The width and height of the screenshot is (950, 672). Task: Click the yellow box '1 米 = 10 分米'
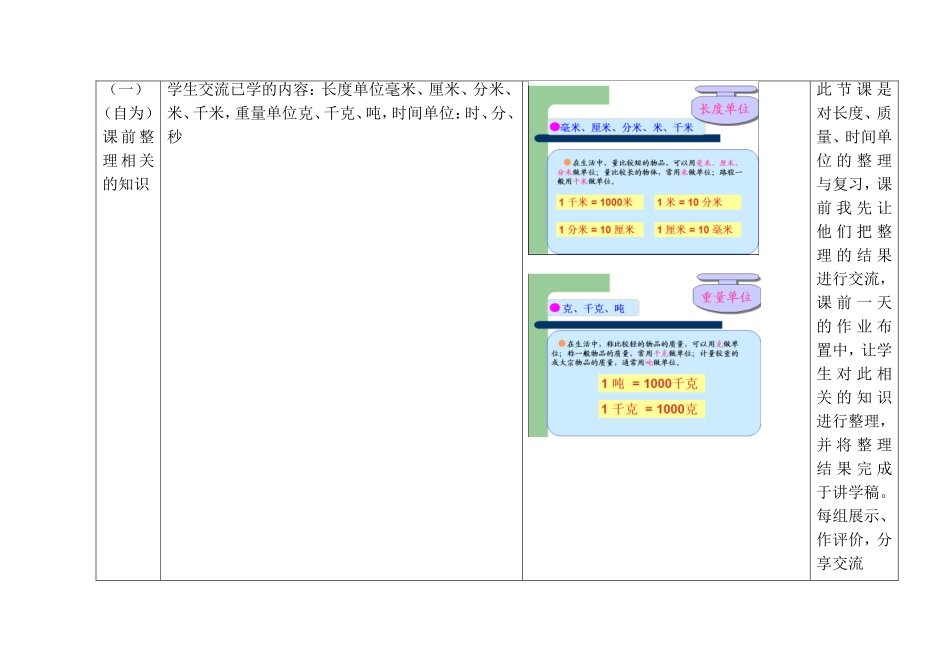coord(697,202)
